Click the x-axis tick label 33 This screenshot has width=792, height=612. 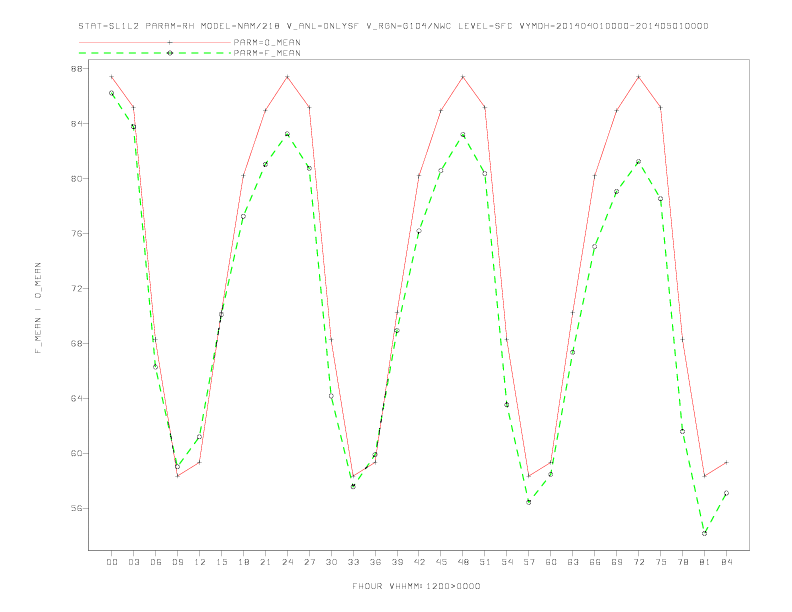click(x=353, y=562)
